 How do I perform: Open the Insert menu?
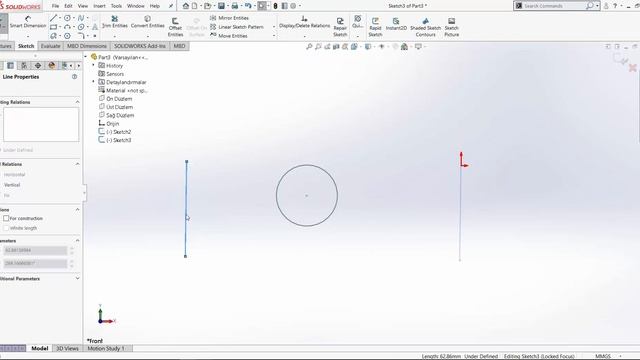click(99, 6)
